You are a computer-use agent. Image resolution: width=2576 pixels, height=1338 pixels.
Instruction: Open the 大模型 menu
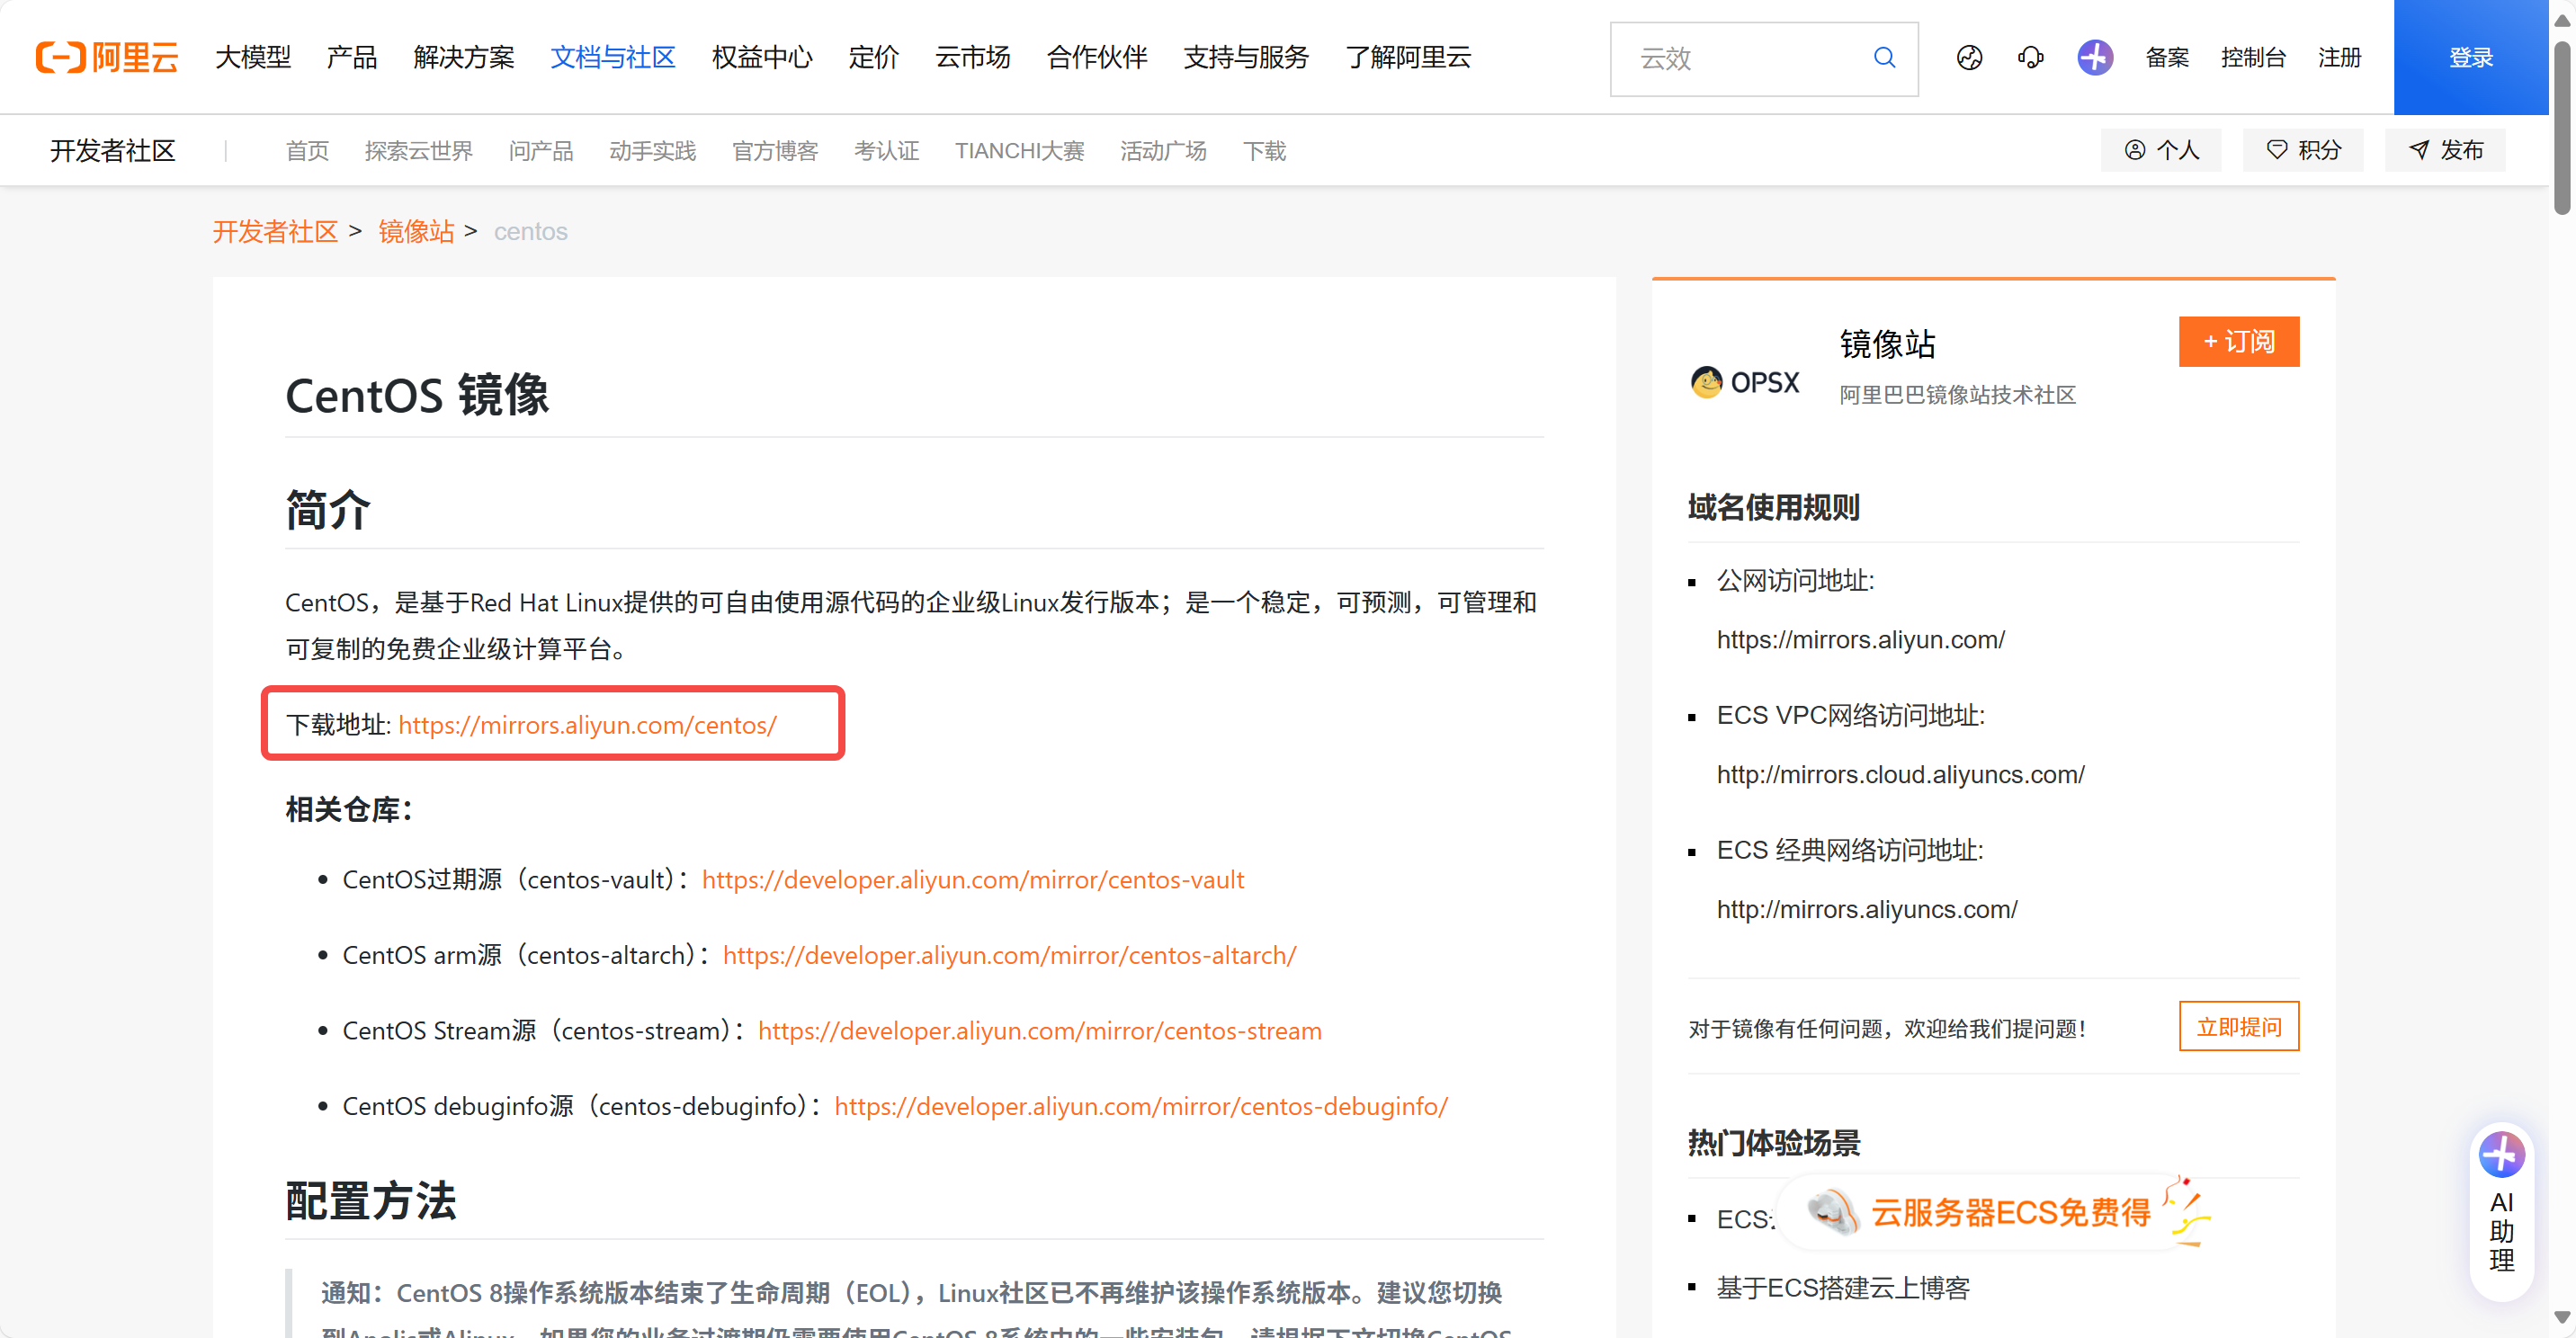[253, 58]
